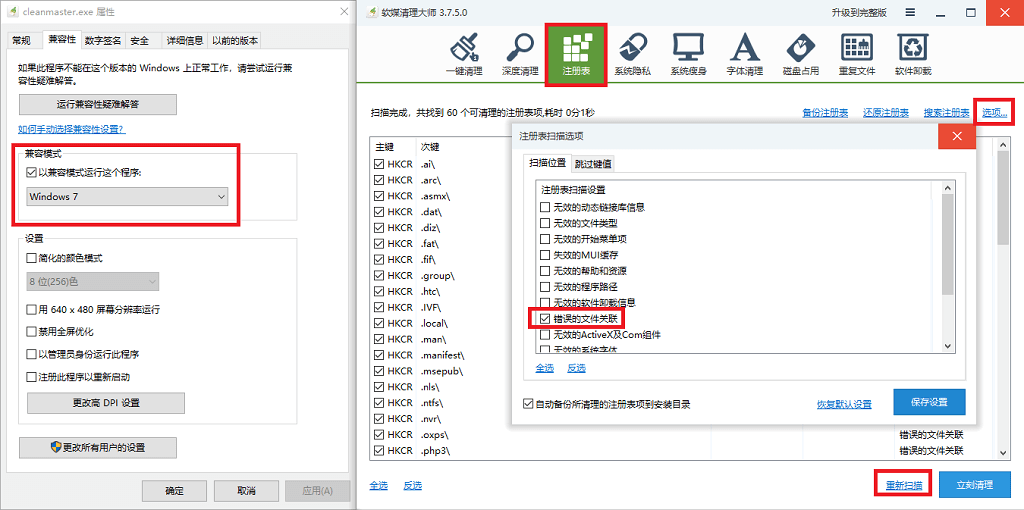
Task: Switch to the 以前的版本 tab
Action: point(235,40)
